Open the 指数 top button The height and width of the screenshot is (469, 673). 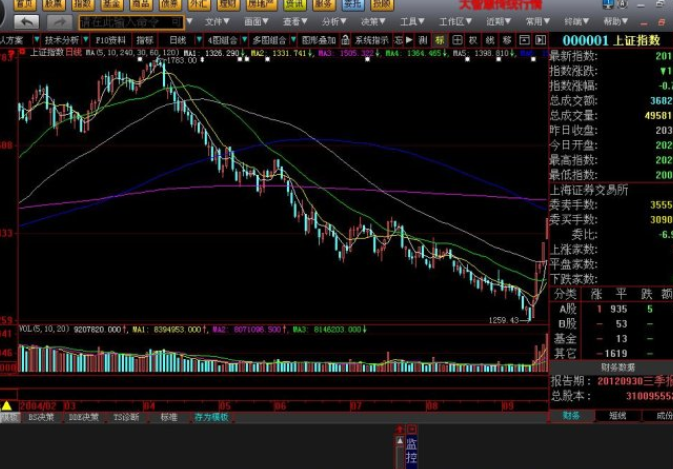pyautogui.click(x=83, y=4)
